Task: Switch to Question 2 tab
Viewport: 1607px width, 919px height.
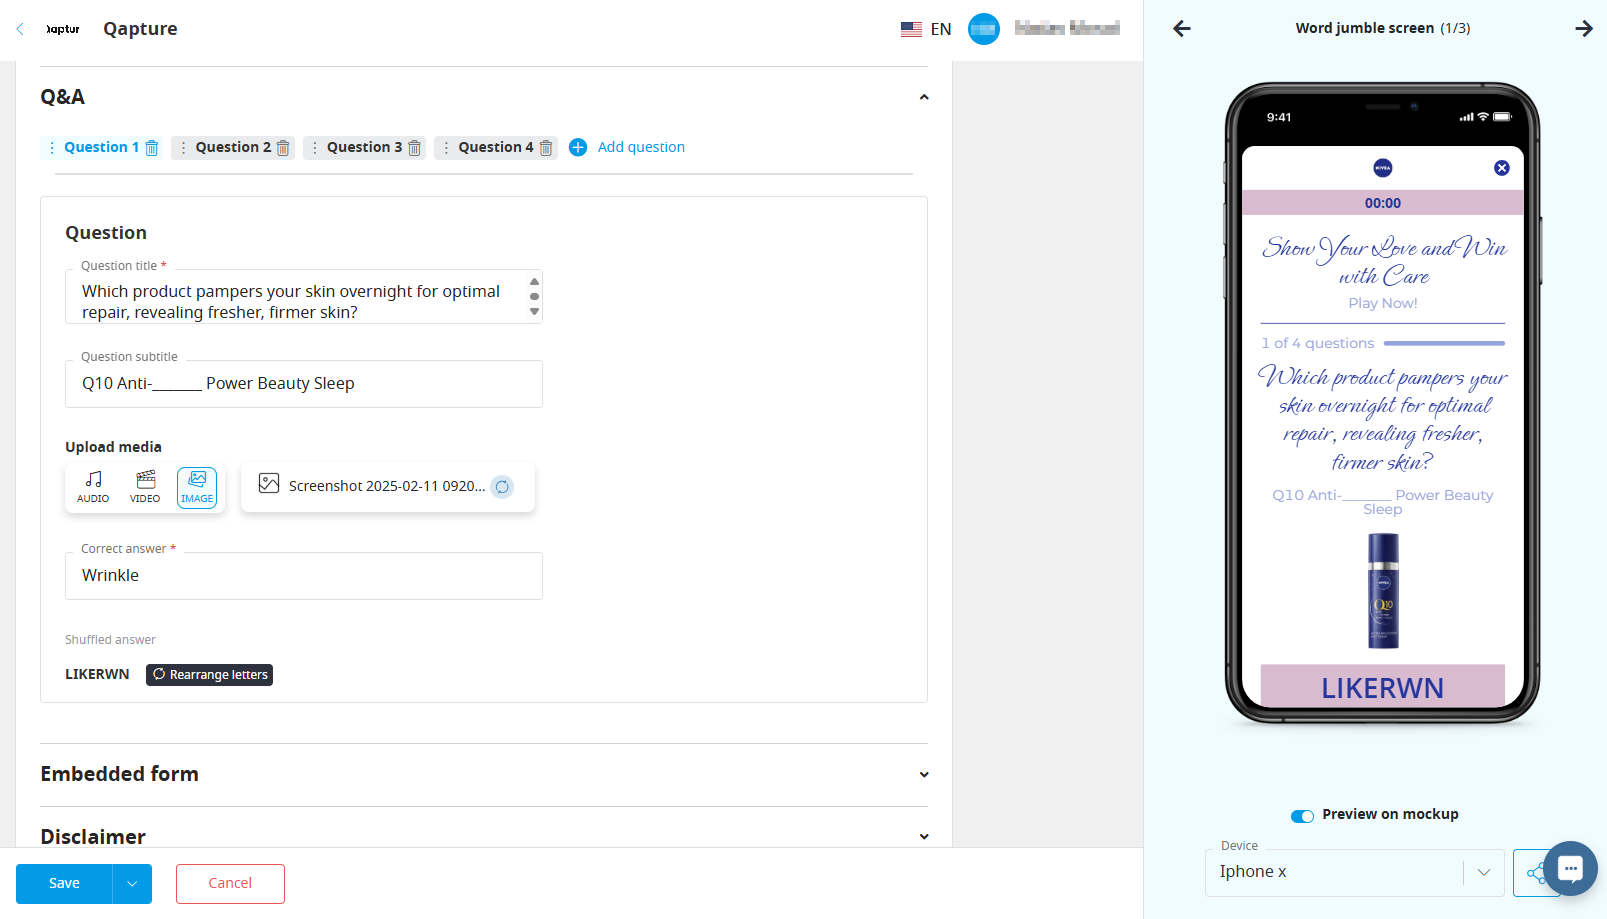Action: (232, 147)
